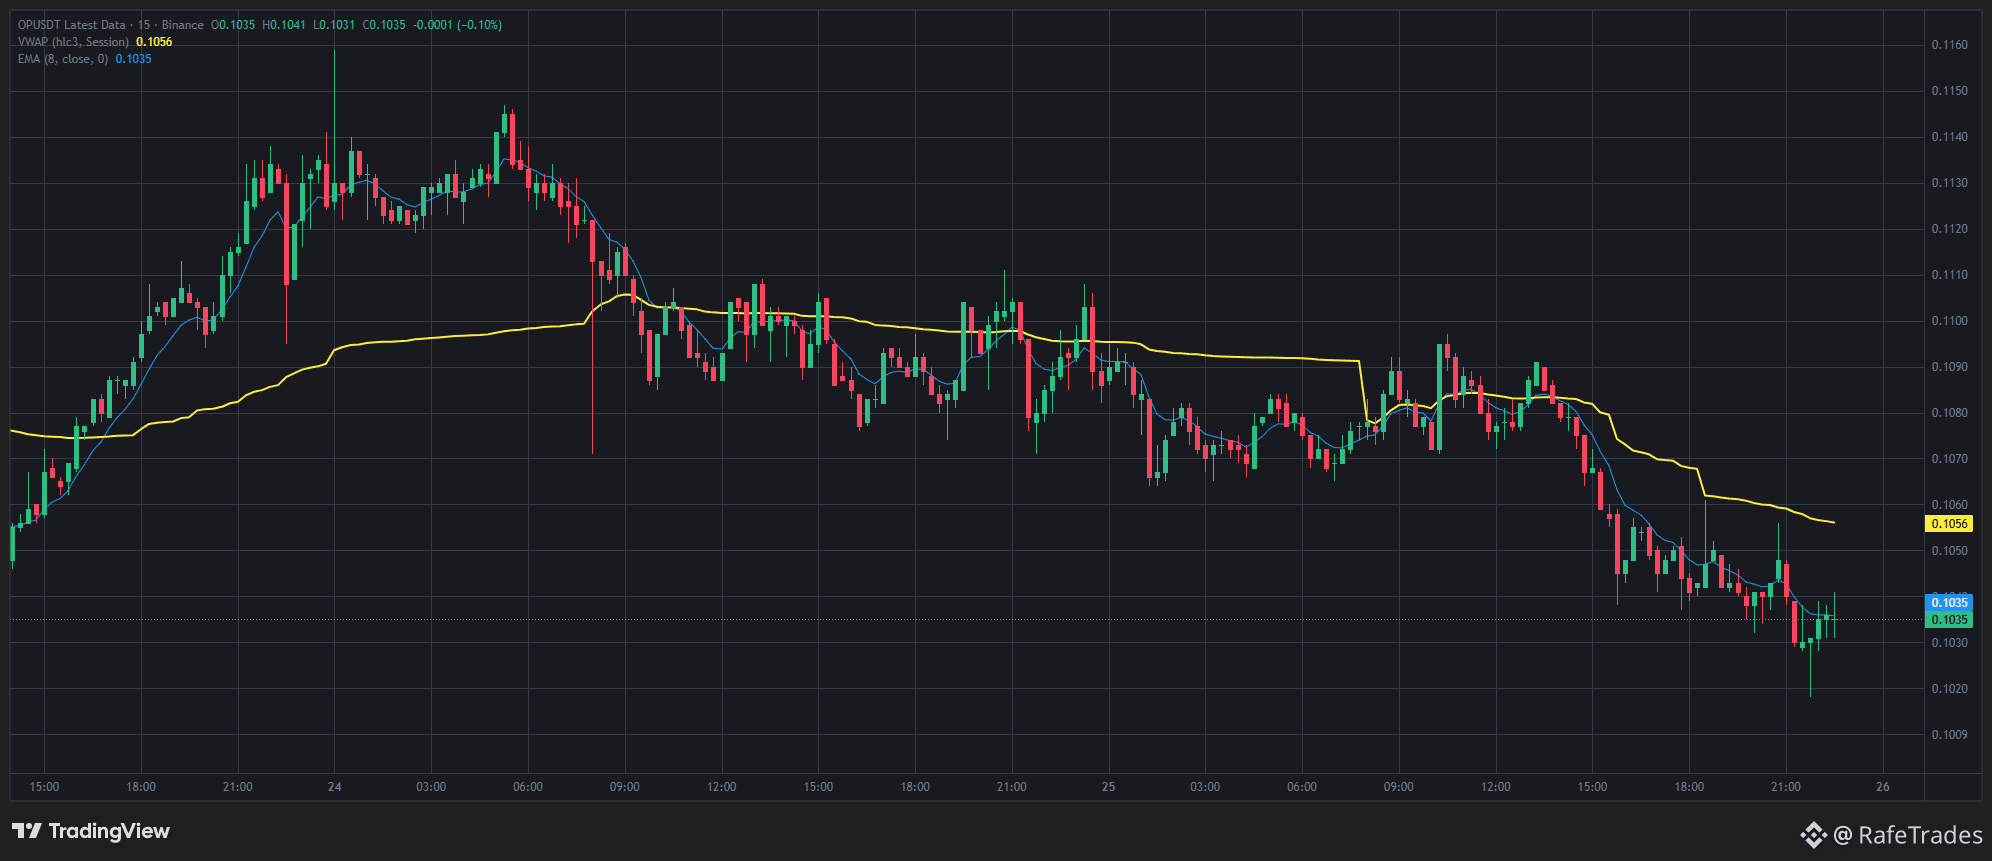Click the 0.1090 price axis label
Image resolution: width=1992 pixels, height=861 pixels.
click(1949, 367)
